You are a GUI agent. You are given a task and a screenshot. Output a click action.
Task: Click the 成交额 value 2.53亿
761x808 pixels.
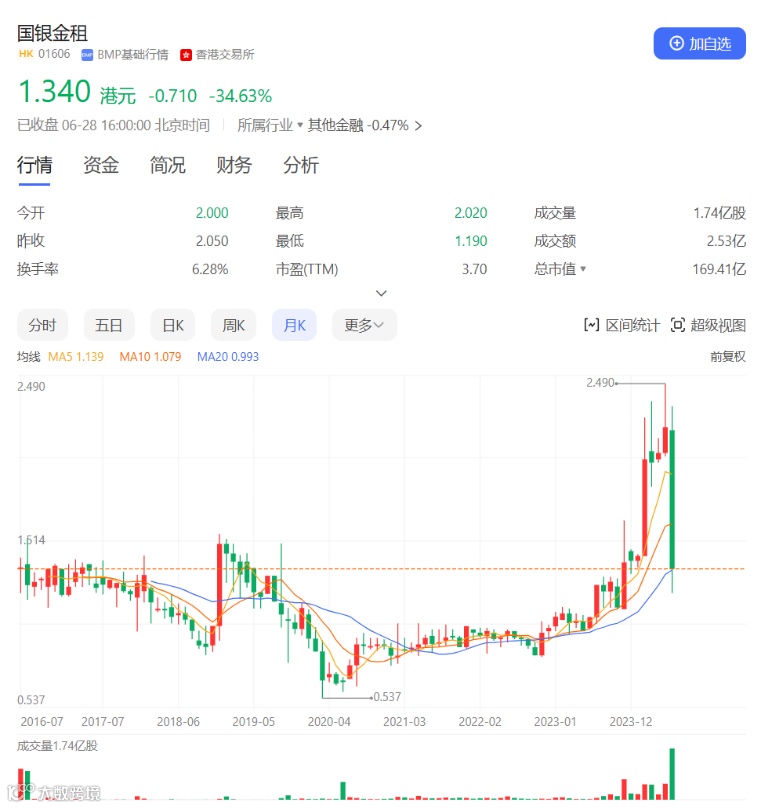click(726, 241)
